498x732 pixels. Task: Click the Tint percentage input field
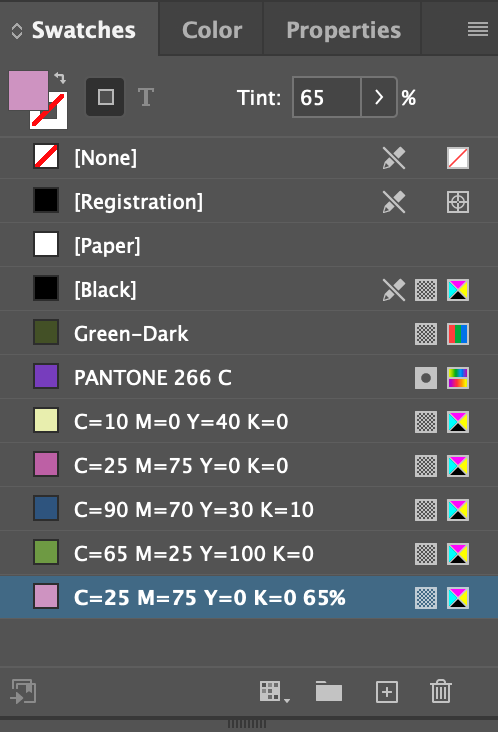pyautogui.click(x=327, y=97)
